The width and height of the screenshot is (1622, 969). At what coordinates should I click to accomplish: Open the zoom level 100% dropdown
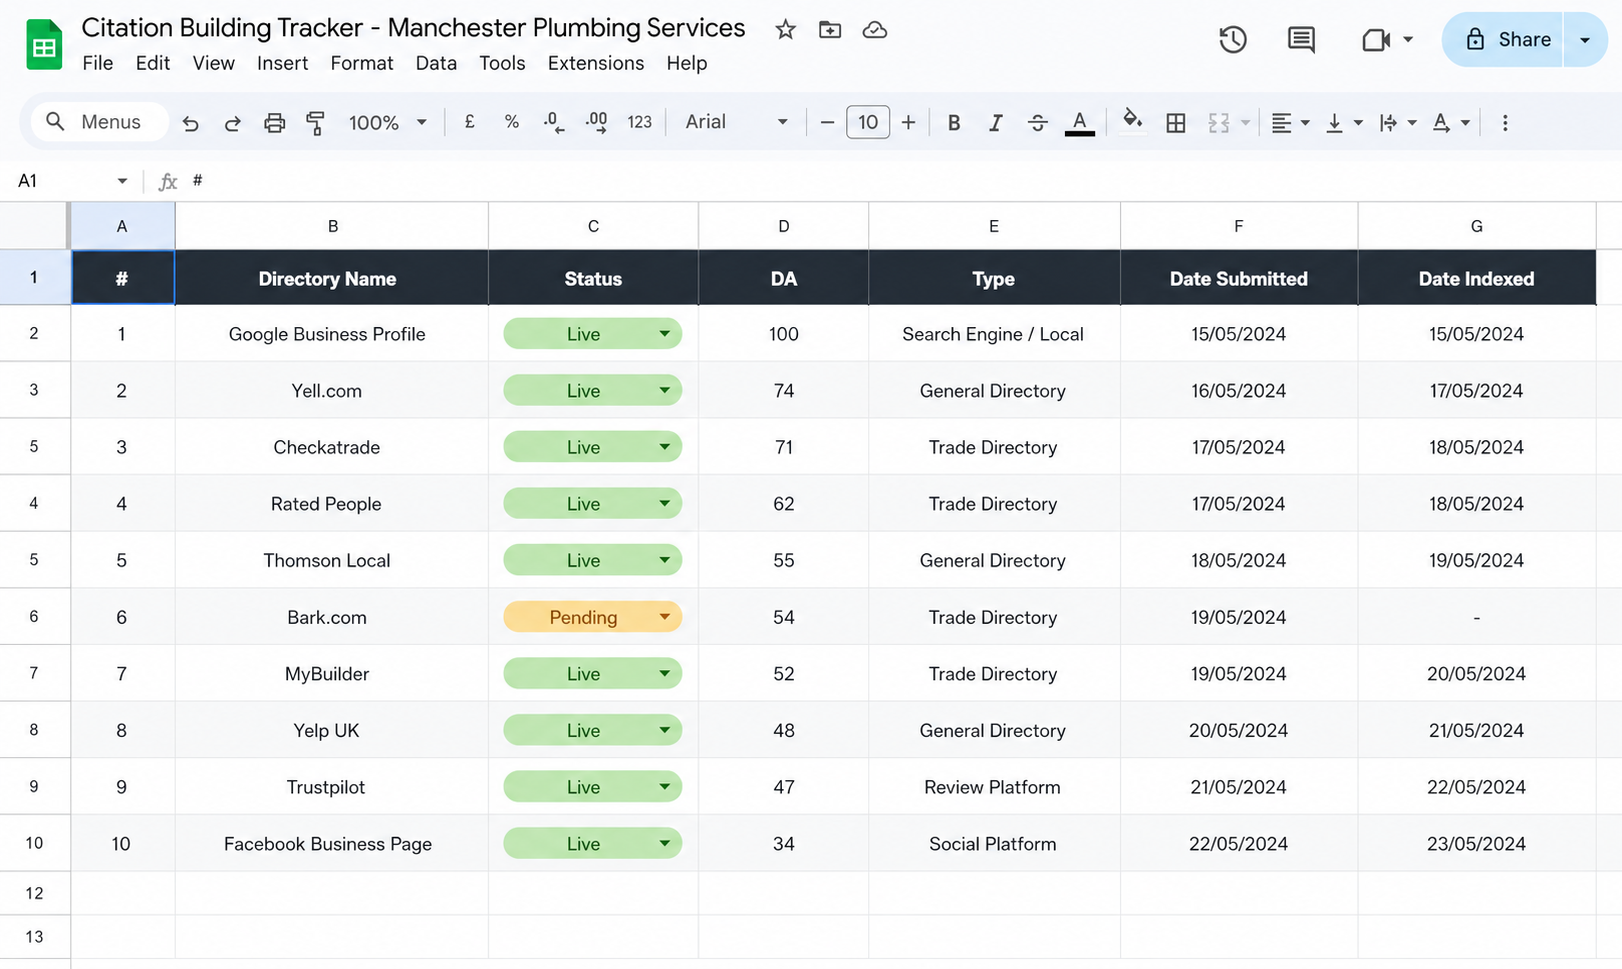[x=388, y=122]
